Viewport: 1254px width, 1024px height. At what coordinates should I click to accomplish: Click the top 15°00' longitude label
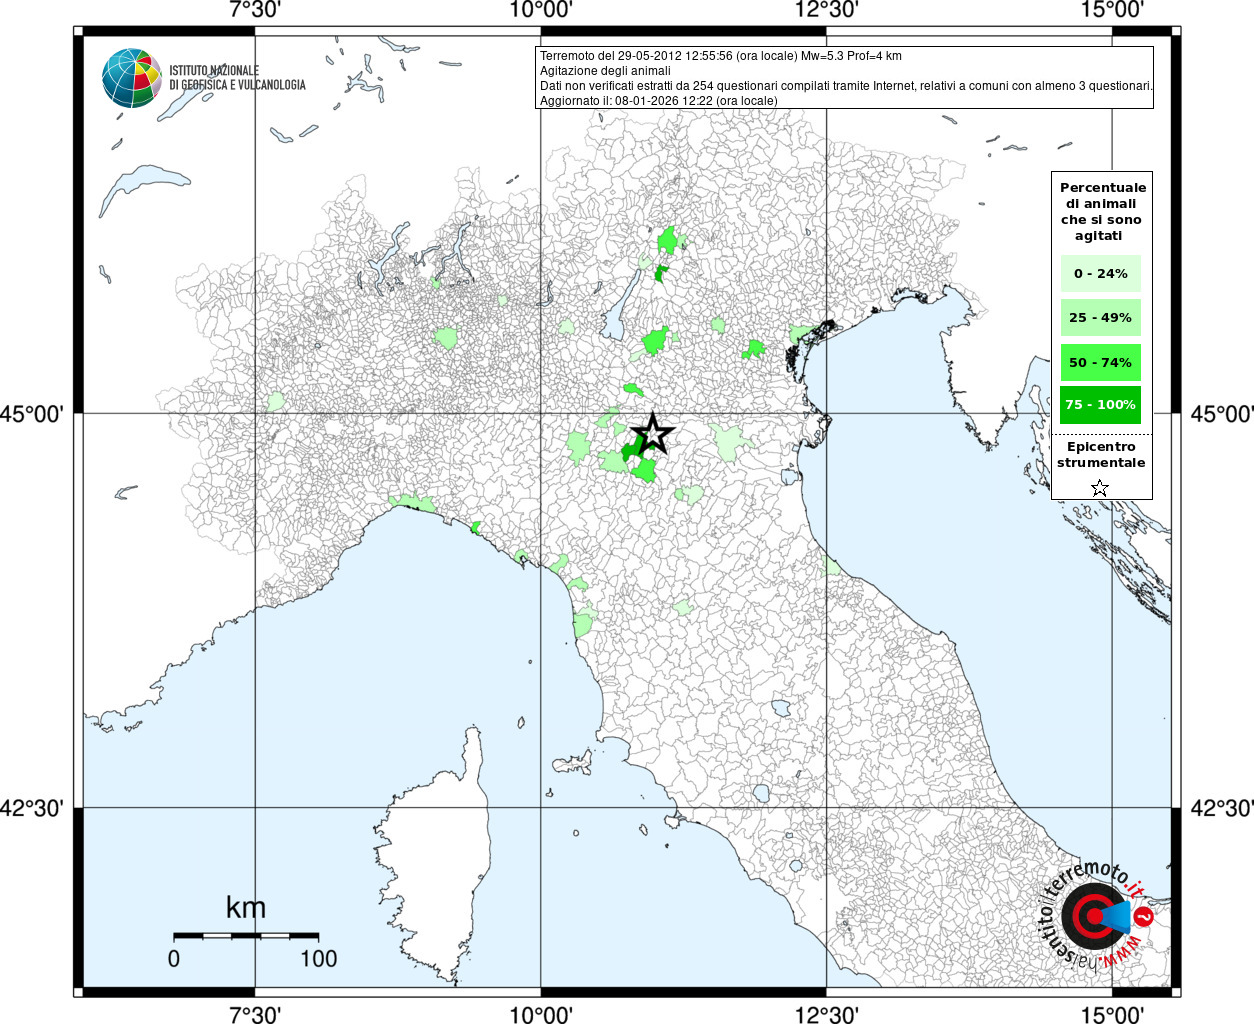pos(1112,10)
